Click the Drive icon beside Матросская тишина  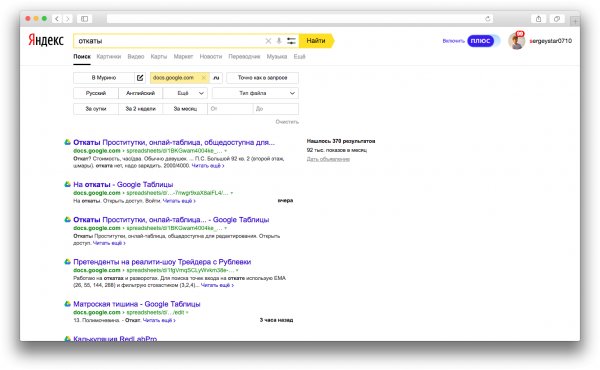[67, 304]
